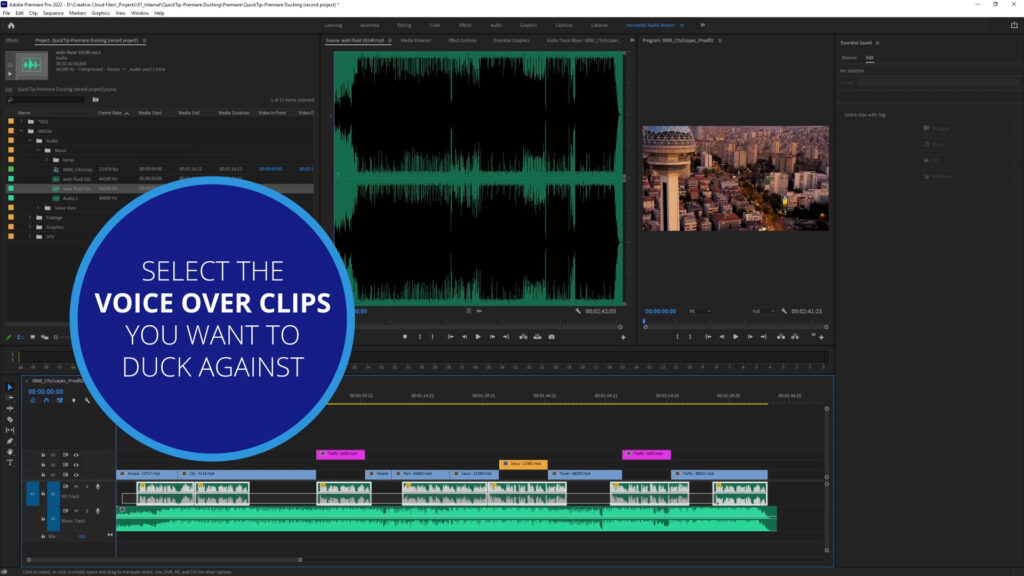Choose the Hand tool
Image resolution: width=1024 pixels, height=576 pixels.
point(10,451)
